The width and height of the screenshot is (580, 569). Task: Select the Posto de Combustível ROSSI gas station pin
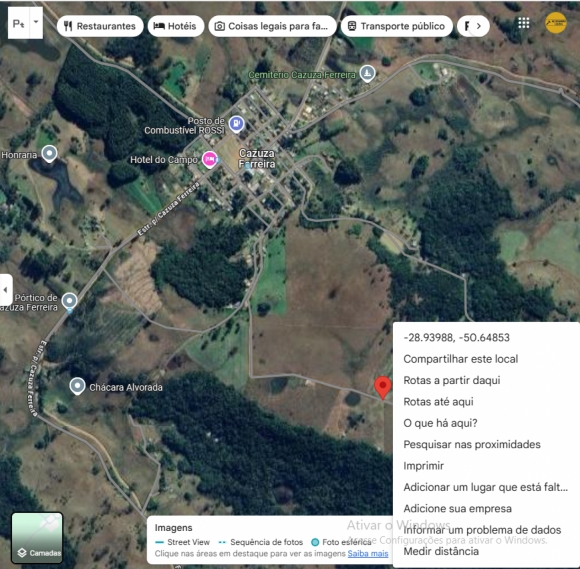point(236,124)
